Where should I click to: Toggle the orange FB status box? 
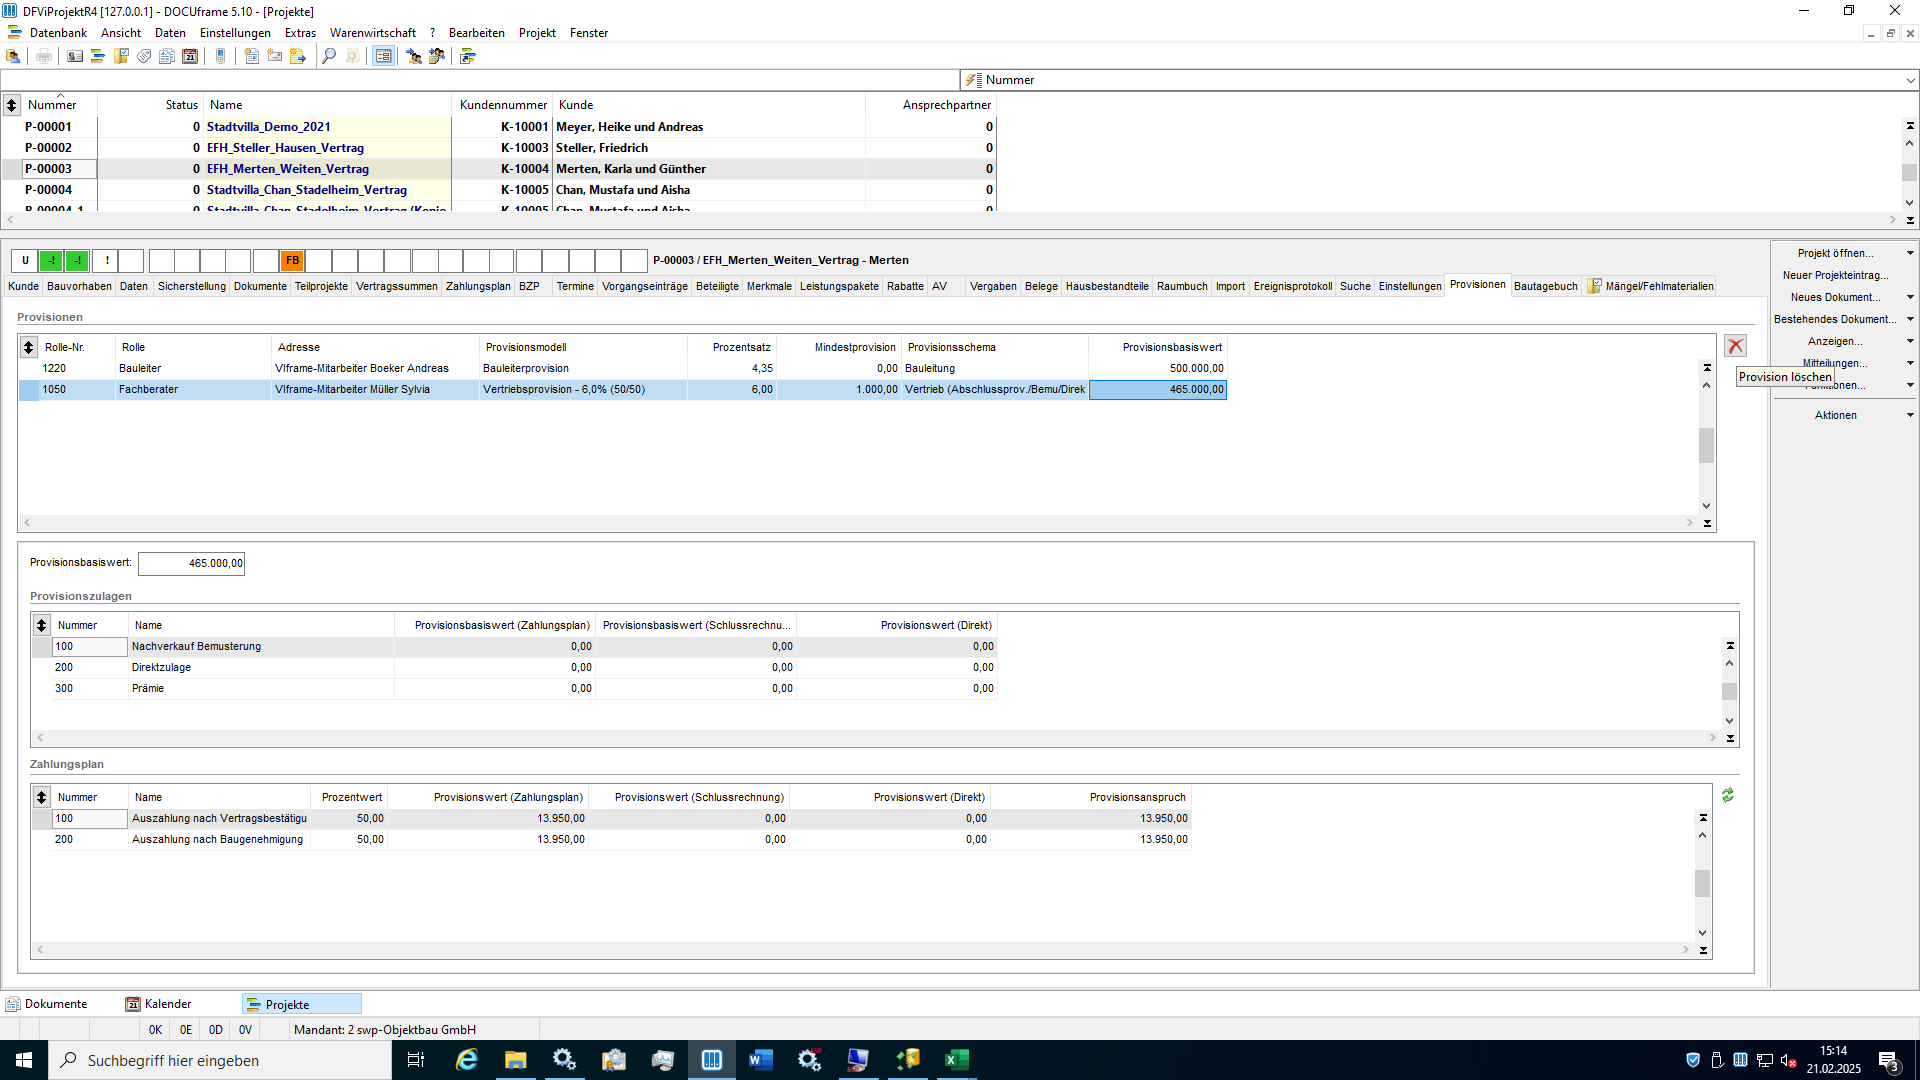point(292,261)
